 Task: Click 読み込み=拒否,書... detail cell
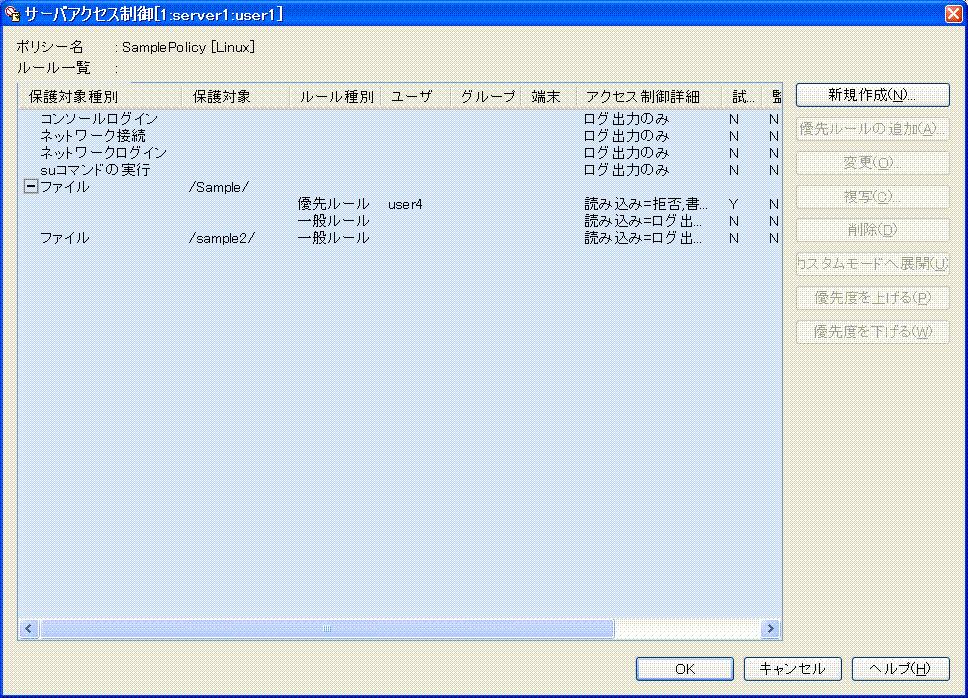point(646,204)
